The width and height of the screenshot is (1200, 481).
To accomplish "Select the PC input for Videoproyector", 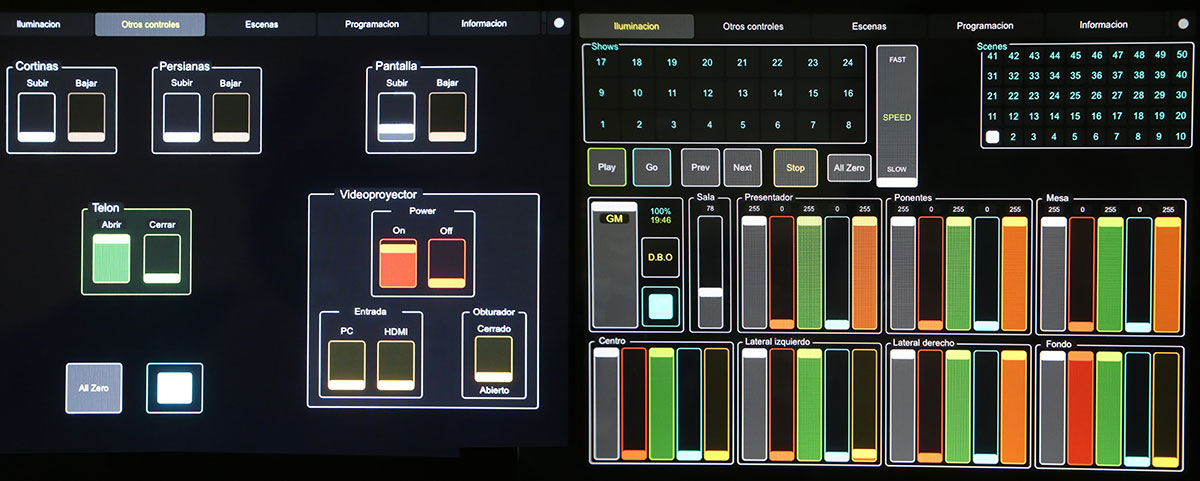I will pyautogui.click(x=345, y=364).
